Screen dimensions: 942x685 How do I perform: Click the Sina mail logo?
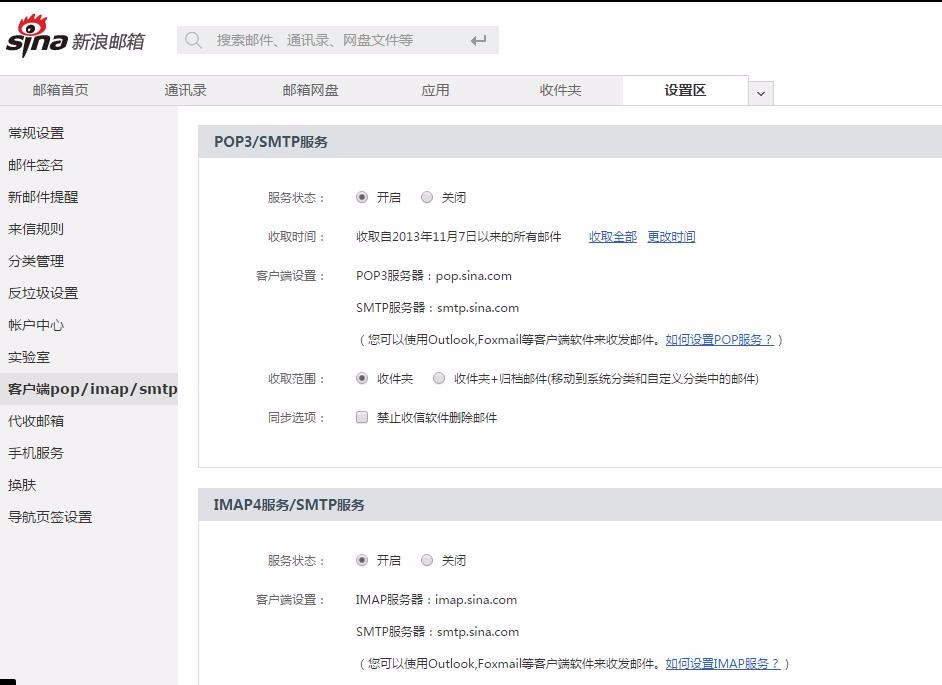[x=76, y=37]
